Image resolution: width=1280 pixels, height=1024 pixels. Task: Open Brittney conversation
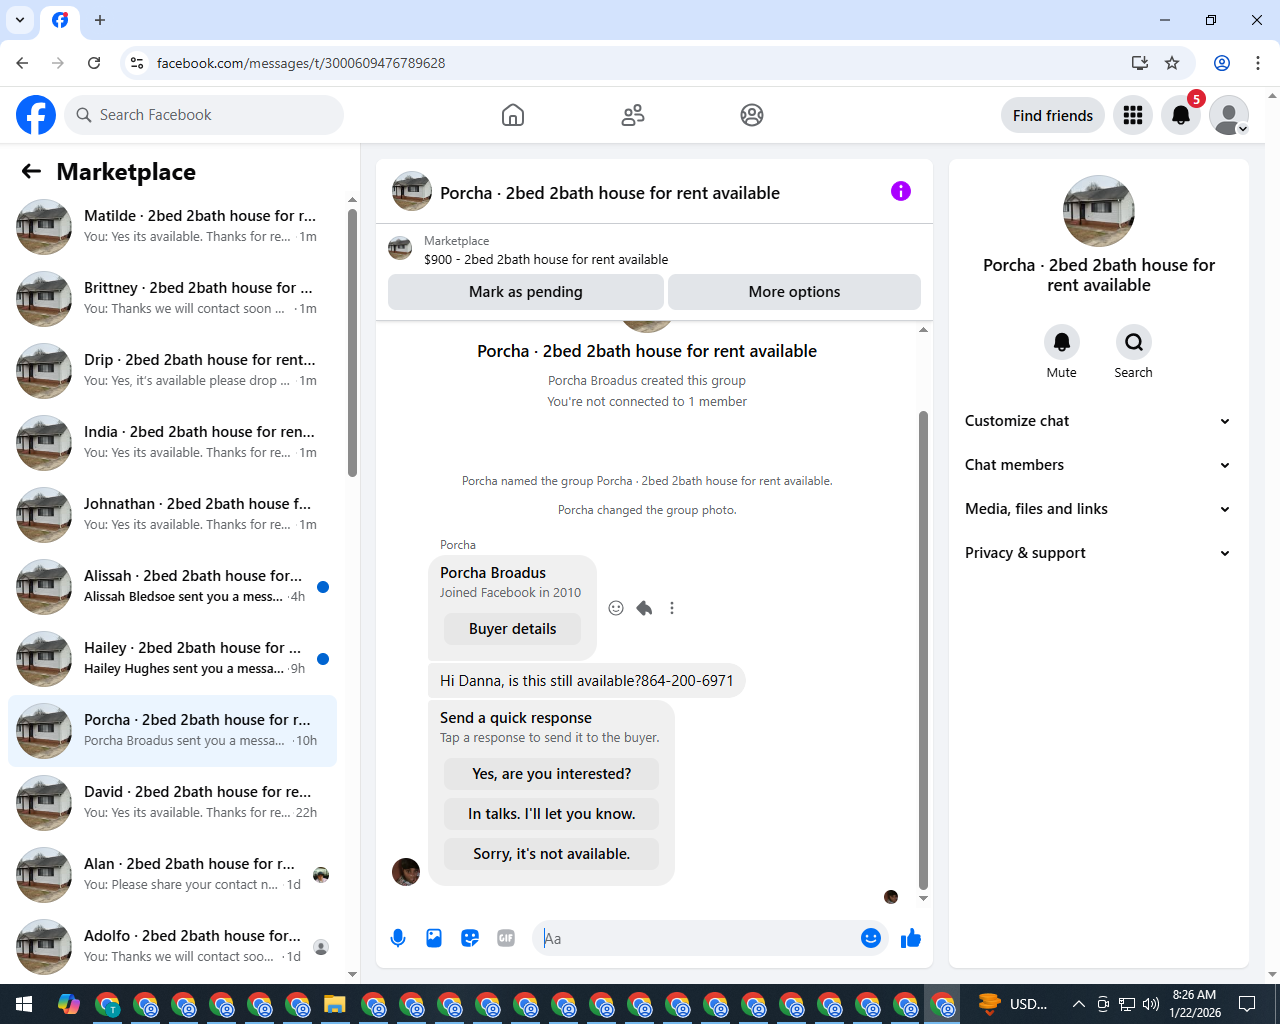[172, 299]
